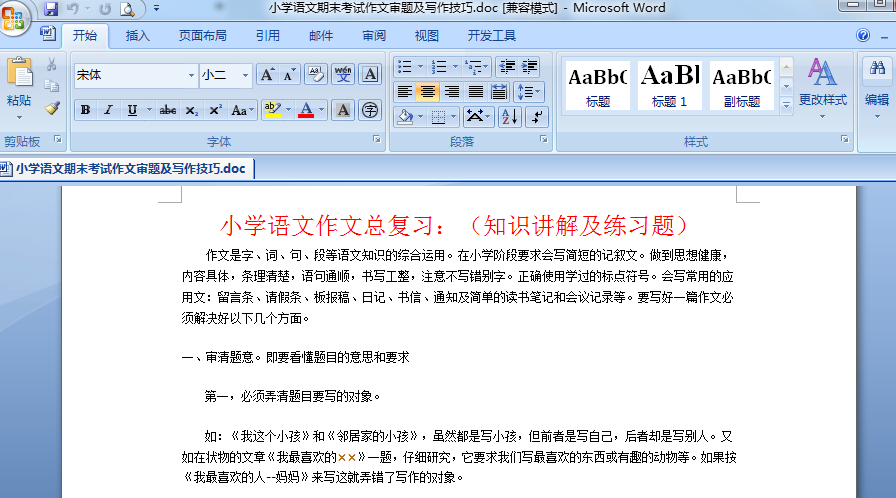Screen dimensions: 896x498
Task: Switch to the 视图 tab
Action: click(x=426, y=35)
